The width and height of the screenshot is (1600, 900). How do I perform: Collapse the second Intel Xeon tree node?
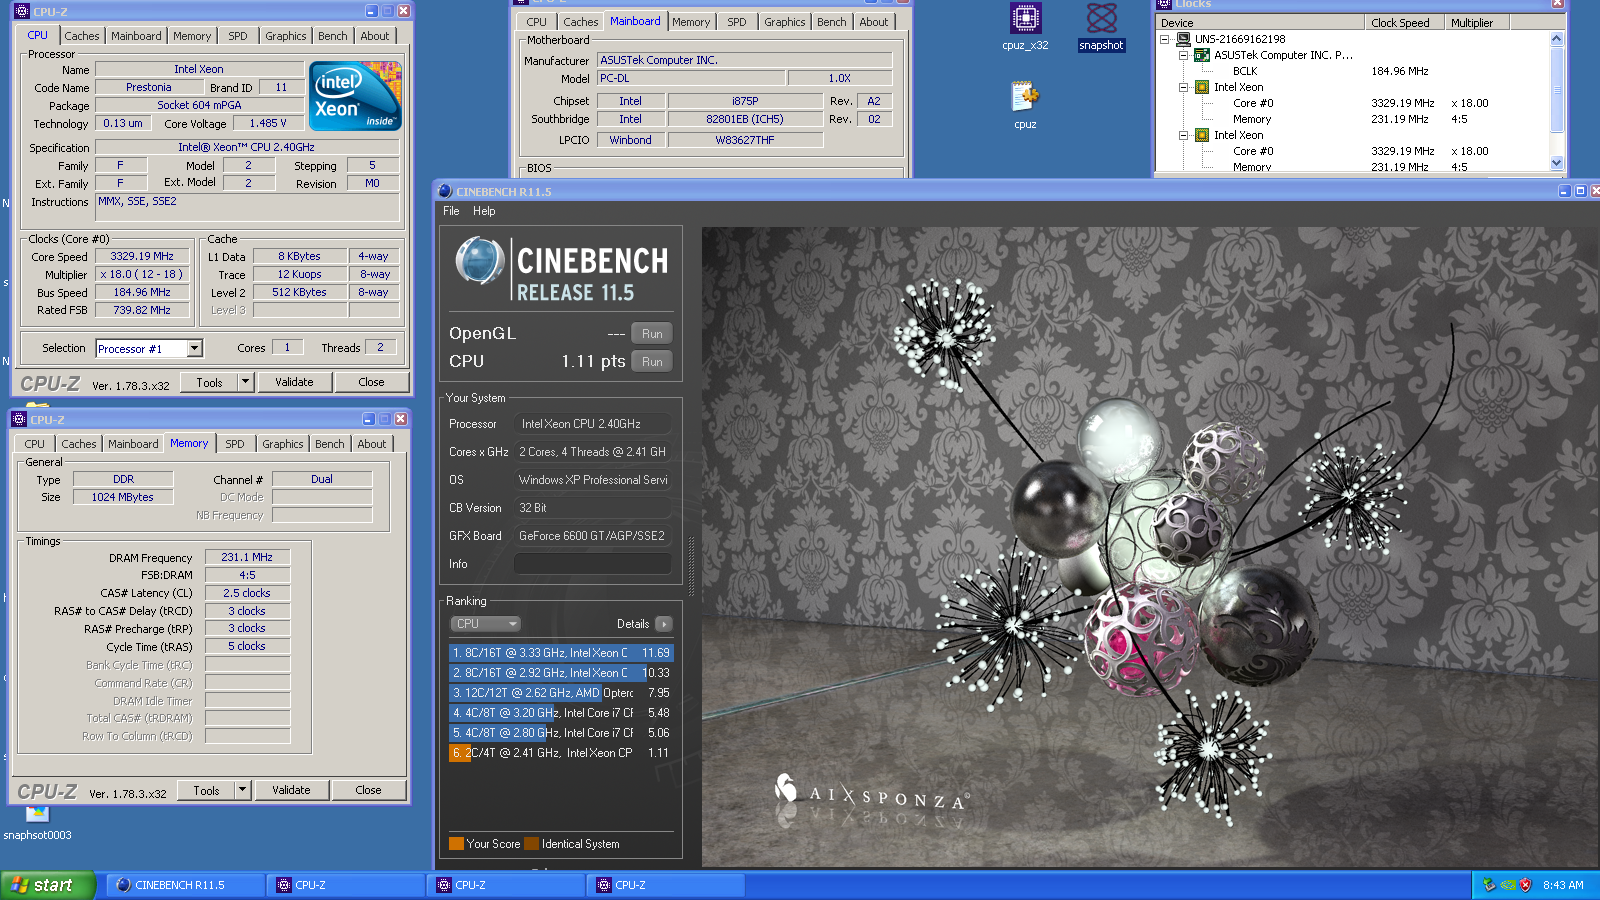tap(1183, 135)
